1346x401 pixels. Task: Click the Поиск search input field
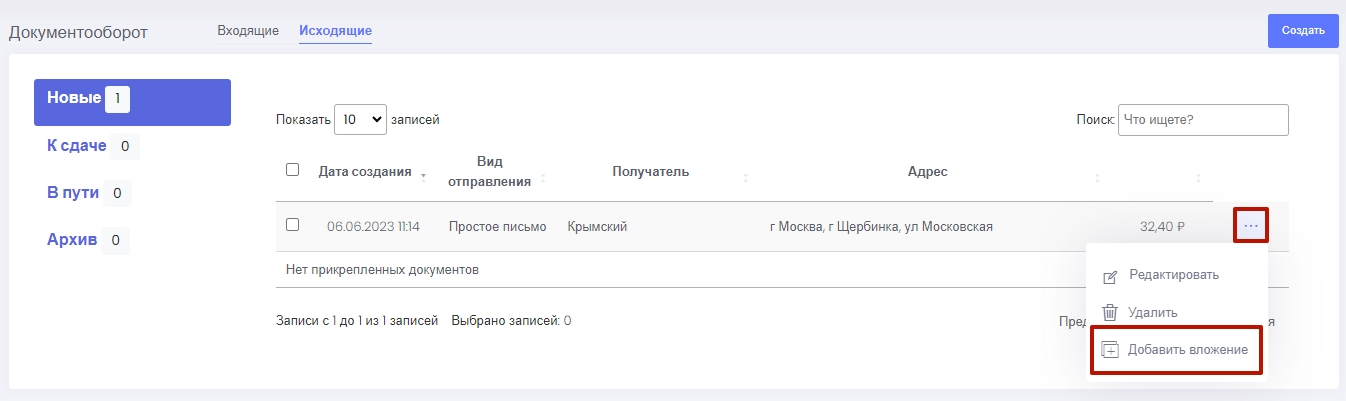pos(1203,120)
